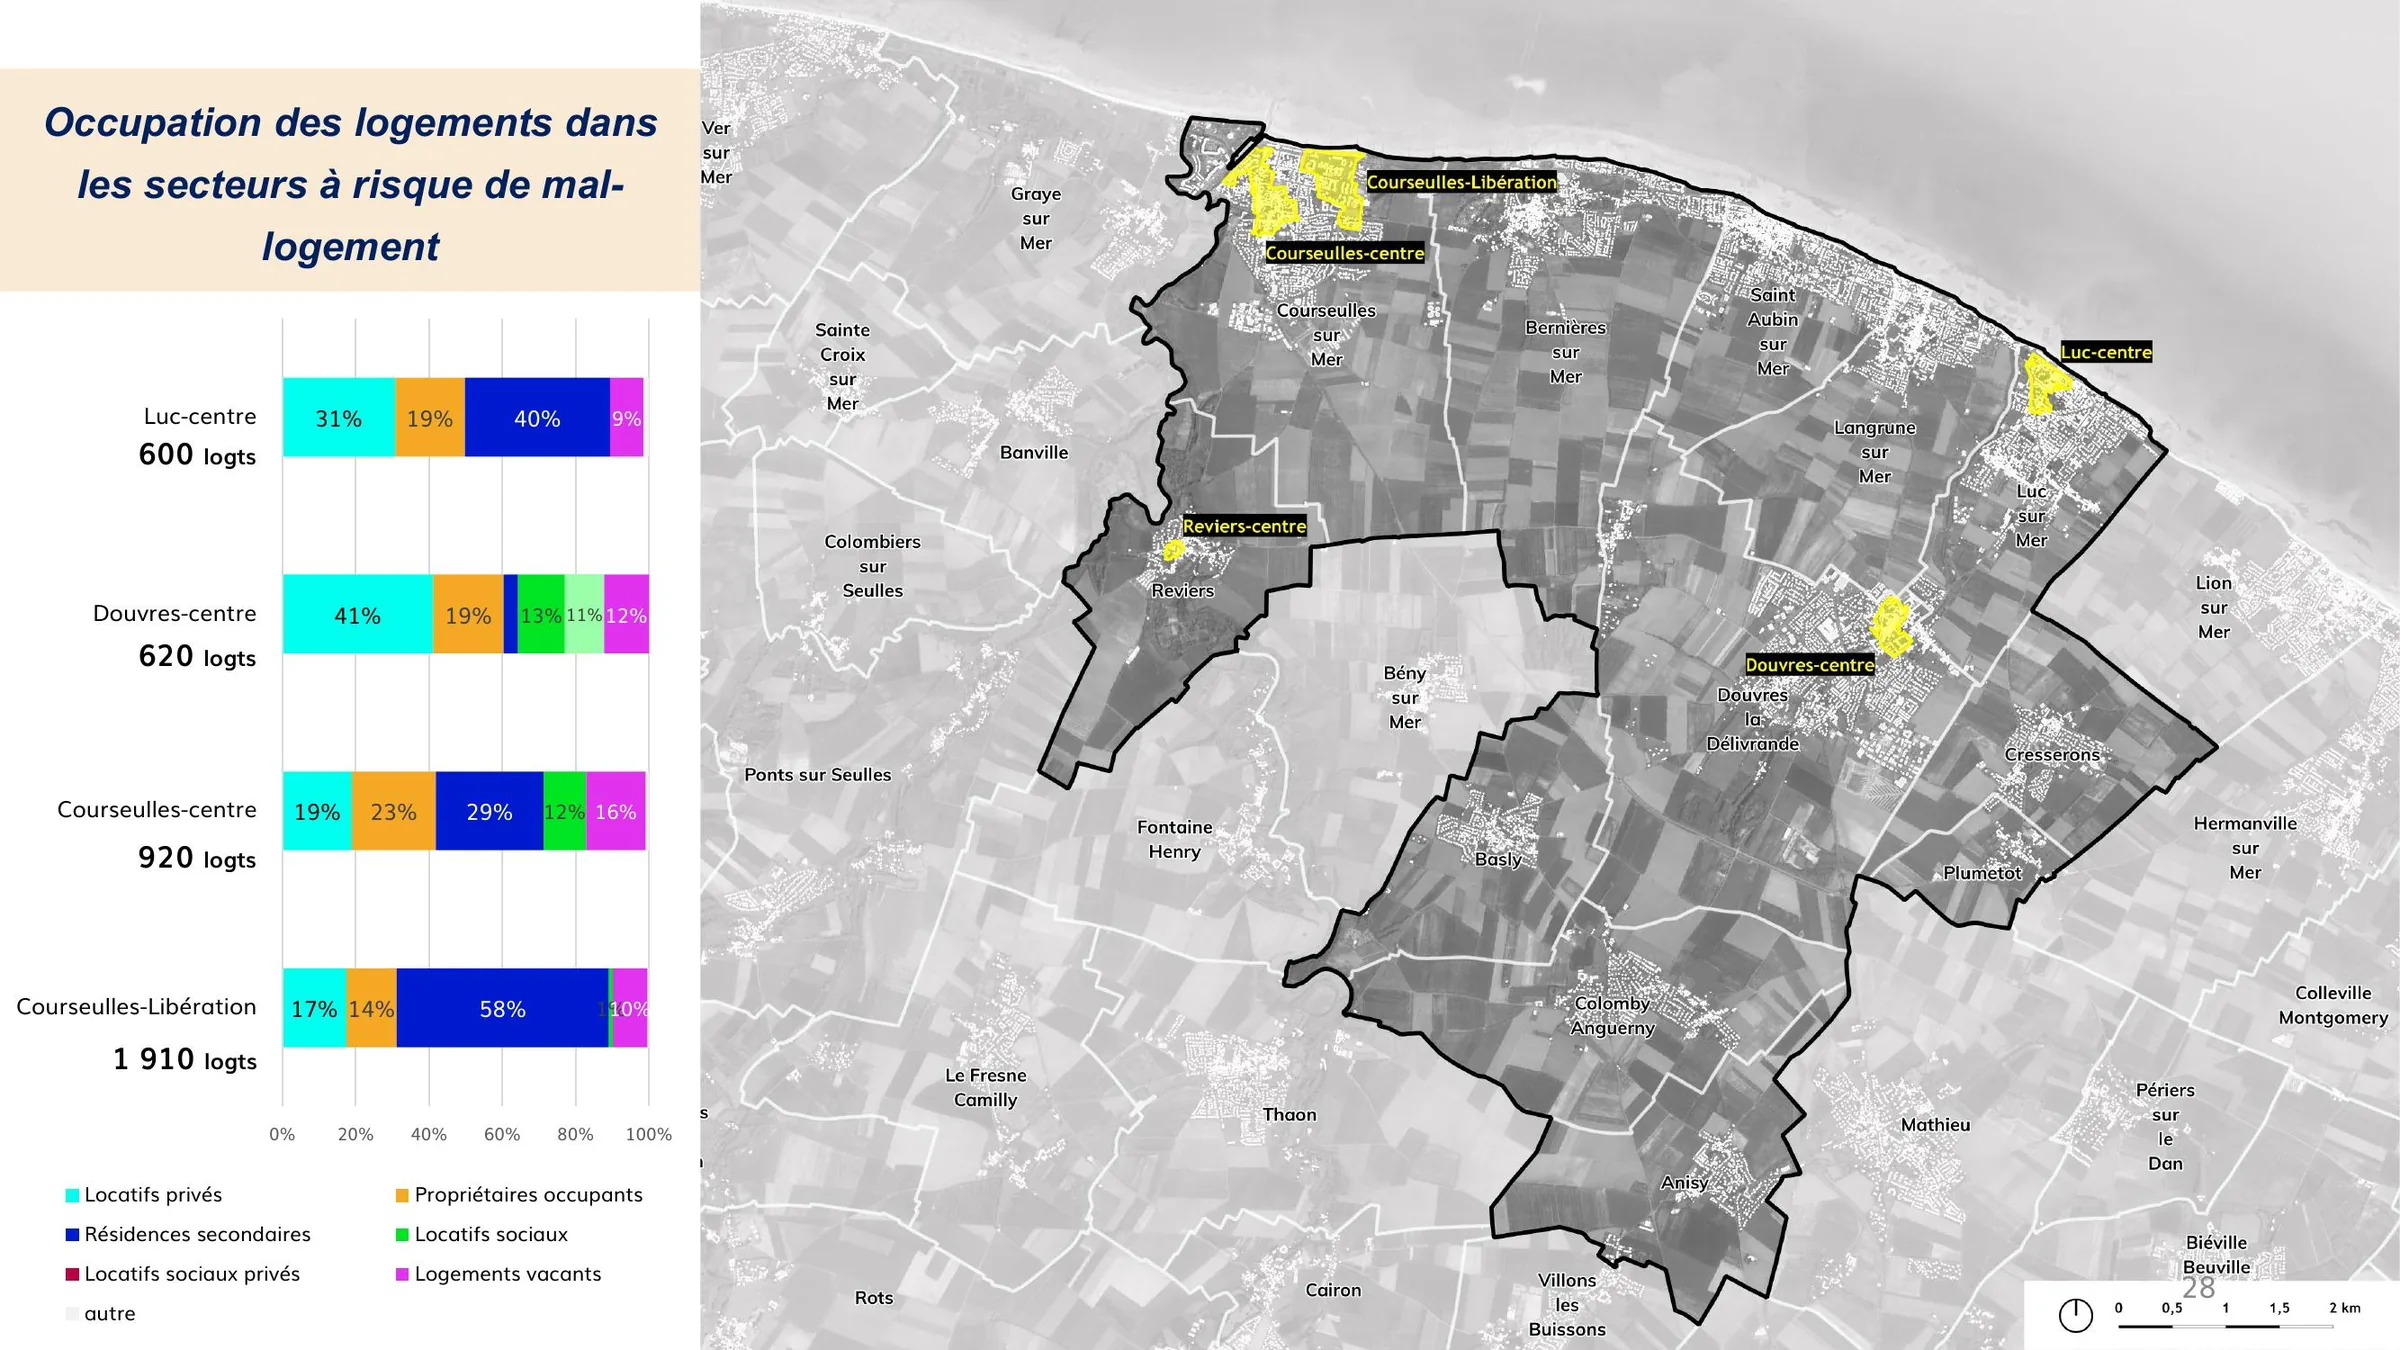Click the '920 logts' value
Viewport: 2400px width, 1350px height.
point(197,858)
